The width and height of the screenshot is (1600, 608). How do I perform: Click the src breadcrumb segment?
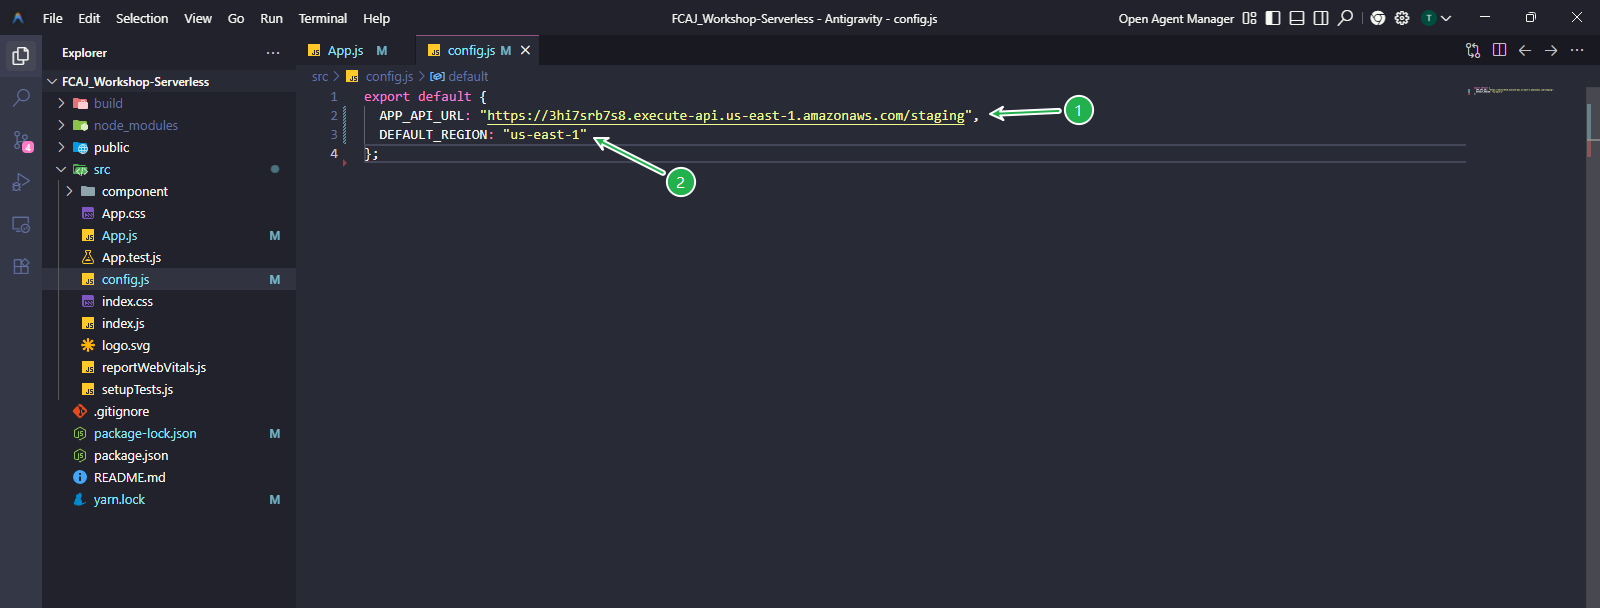tap(320, 76)
